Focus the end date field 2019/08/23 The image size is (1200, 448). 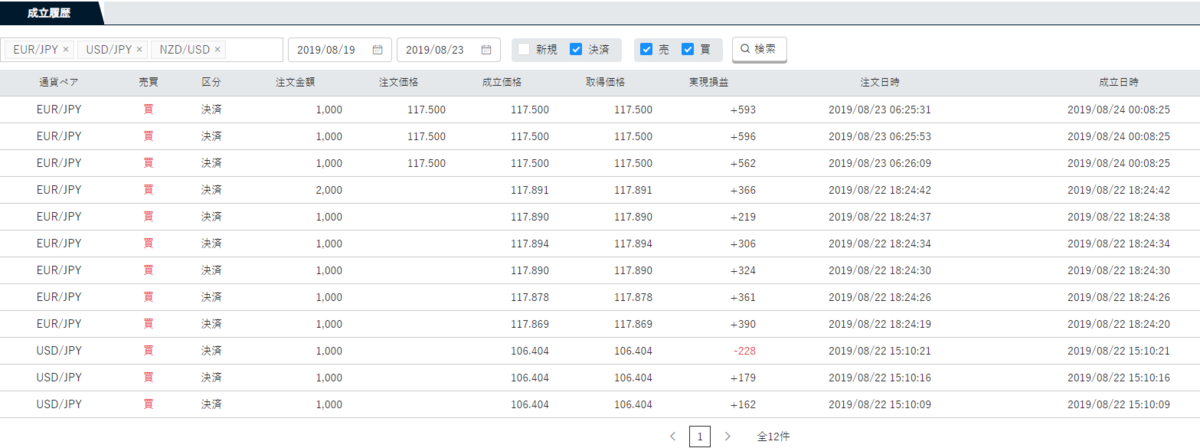pyautogui.click(x=448, y=49)
